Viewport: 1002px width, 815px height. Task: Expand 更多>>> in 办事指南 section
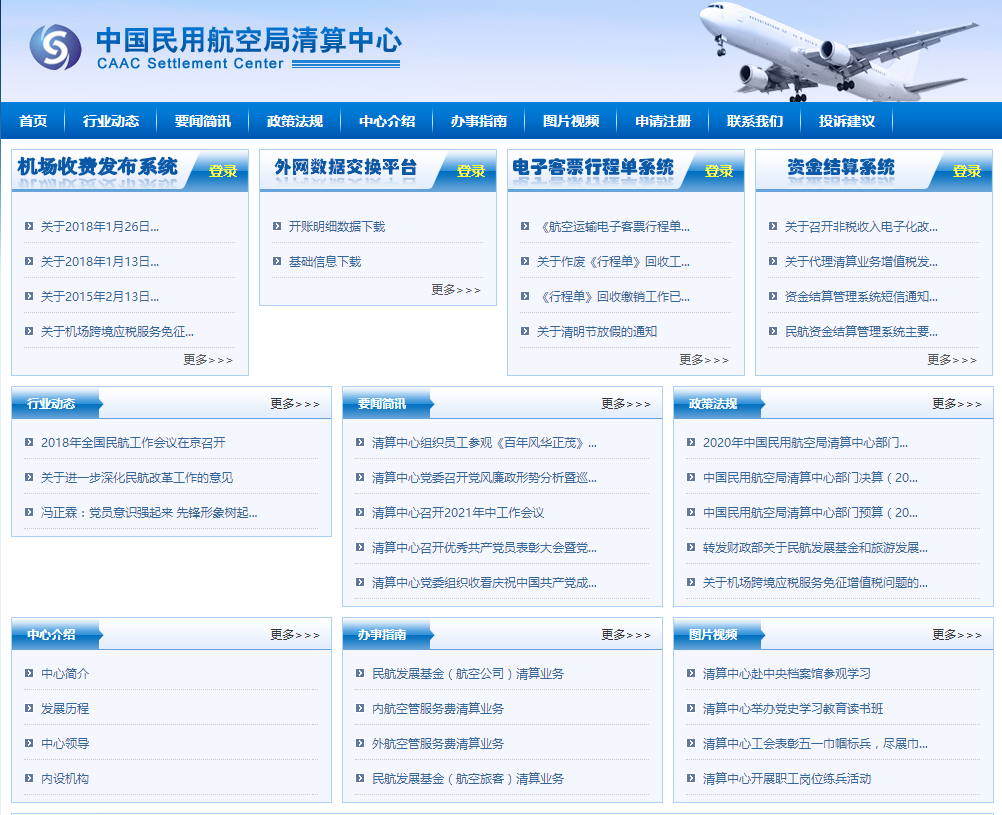[626, 635]
